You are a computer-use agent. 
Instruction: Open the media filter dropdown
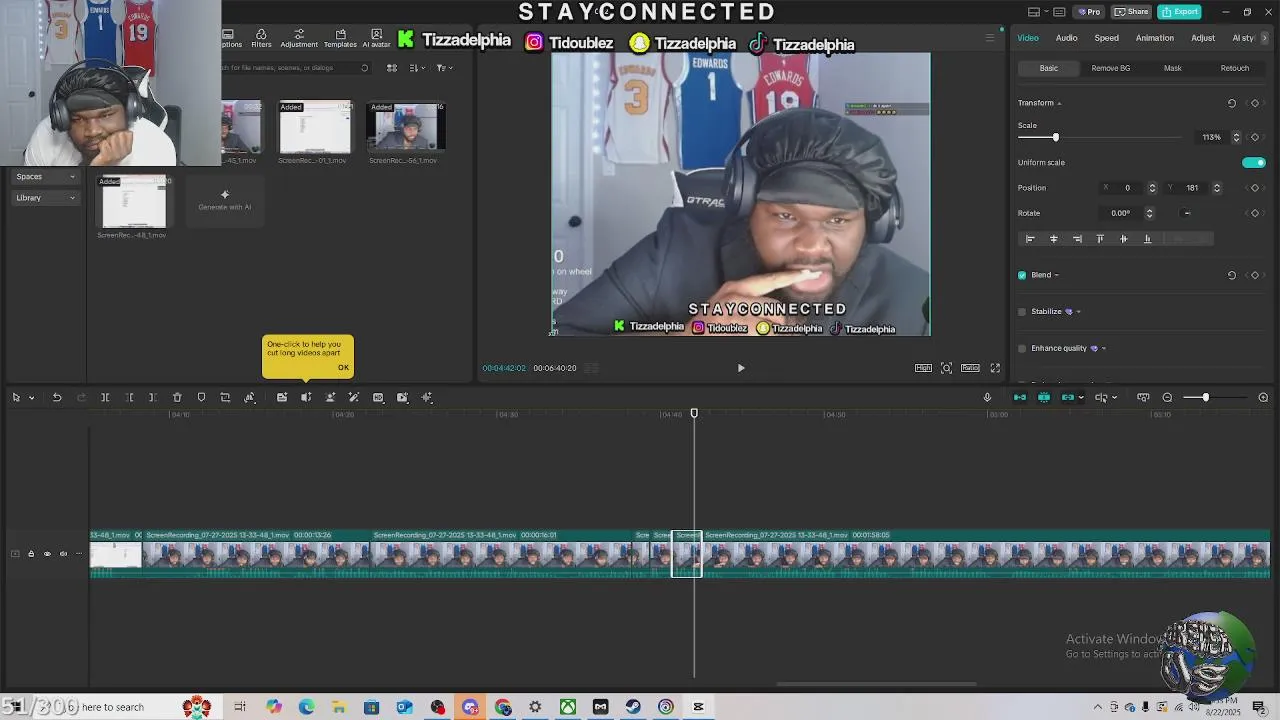click(x=445, y=68)
